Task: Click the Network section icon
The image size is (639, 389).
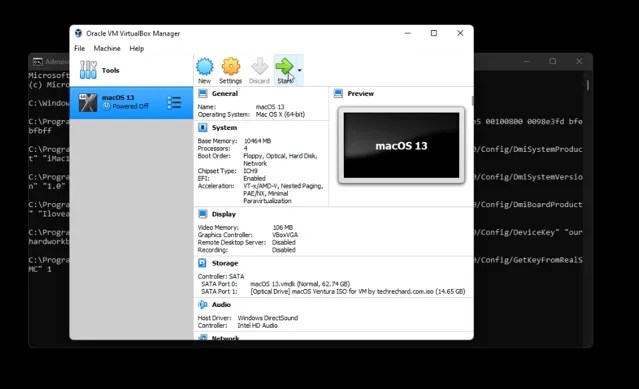Action: [203, 337]
